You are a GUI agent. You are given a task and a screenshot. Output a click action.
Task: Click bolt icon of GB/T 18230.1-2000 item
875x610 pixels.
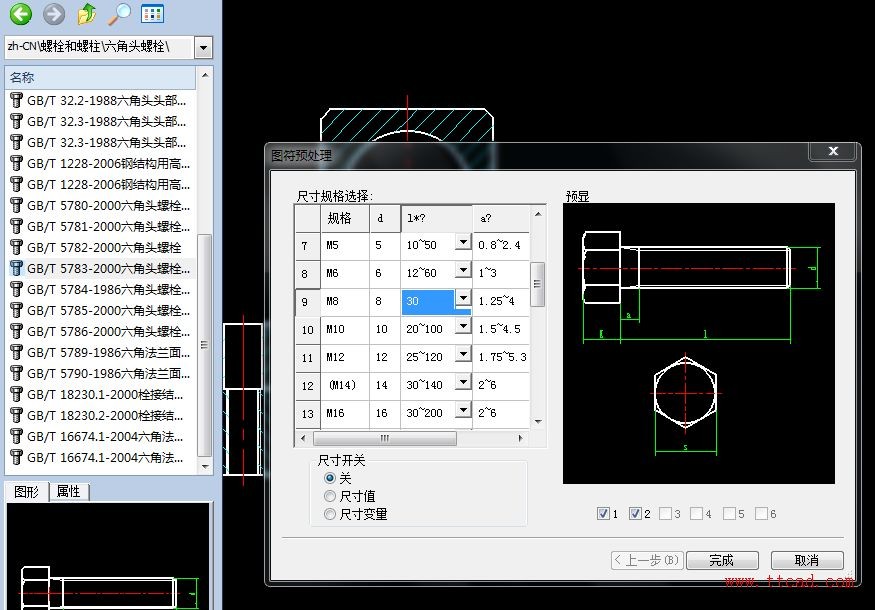(x=16, y=394)
